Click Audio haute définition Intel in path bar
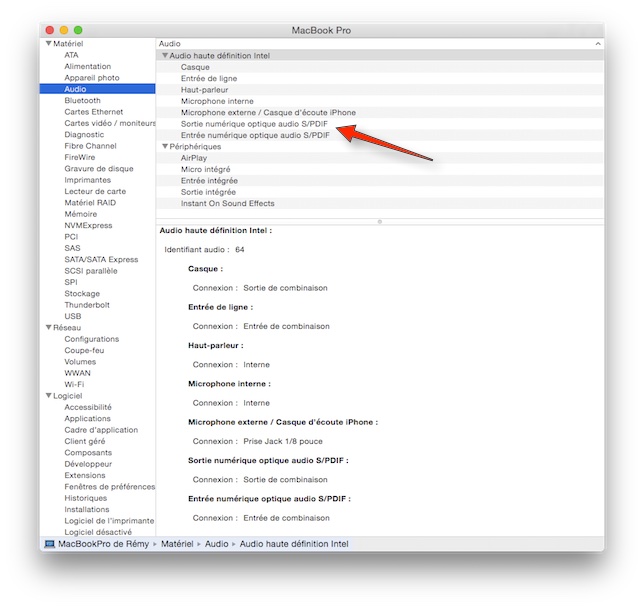The image size is (644, 609). (x=294, y=544)
